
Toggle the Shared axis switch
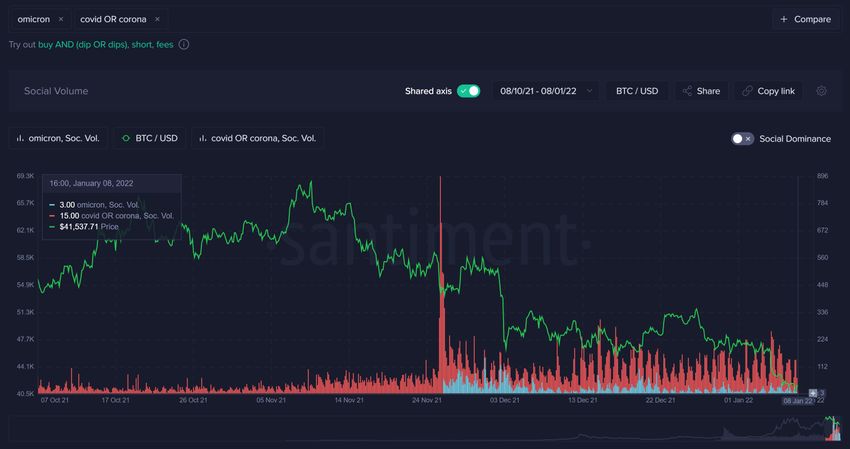[x=468, y=91]
